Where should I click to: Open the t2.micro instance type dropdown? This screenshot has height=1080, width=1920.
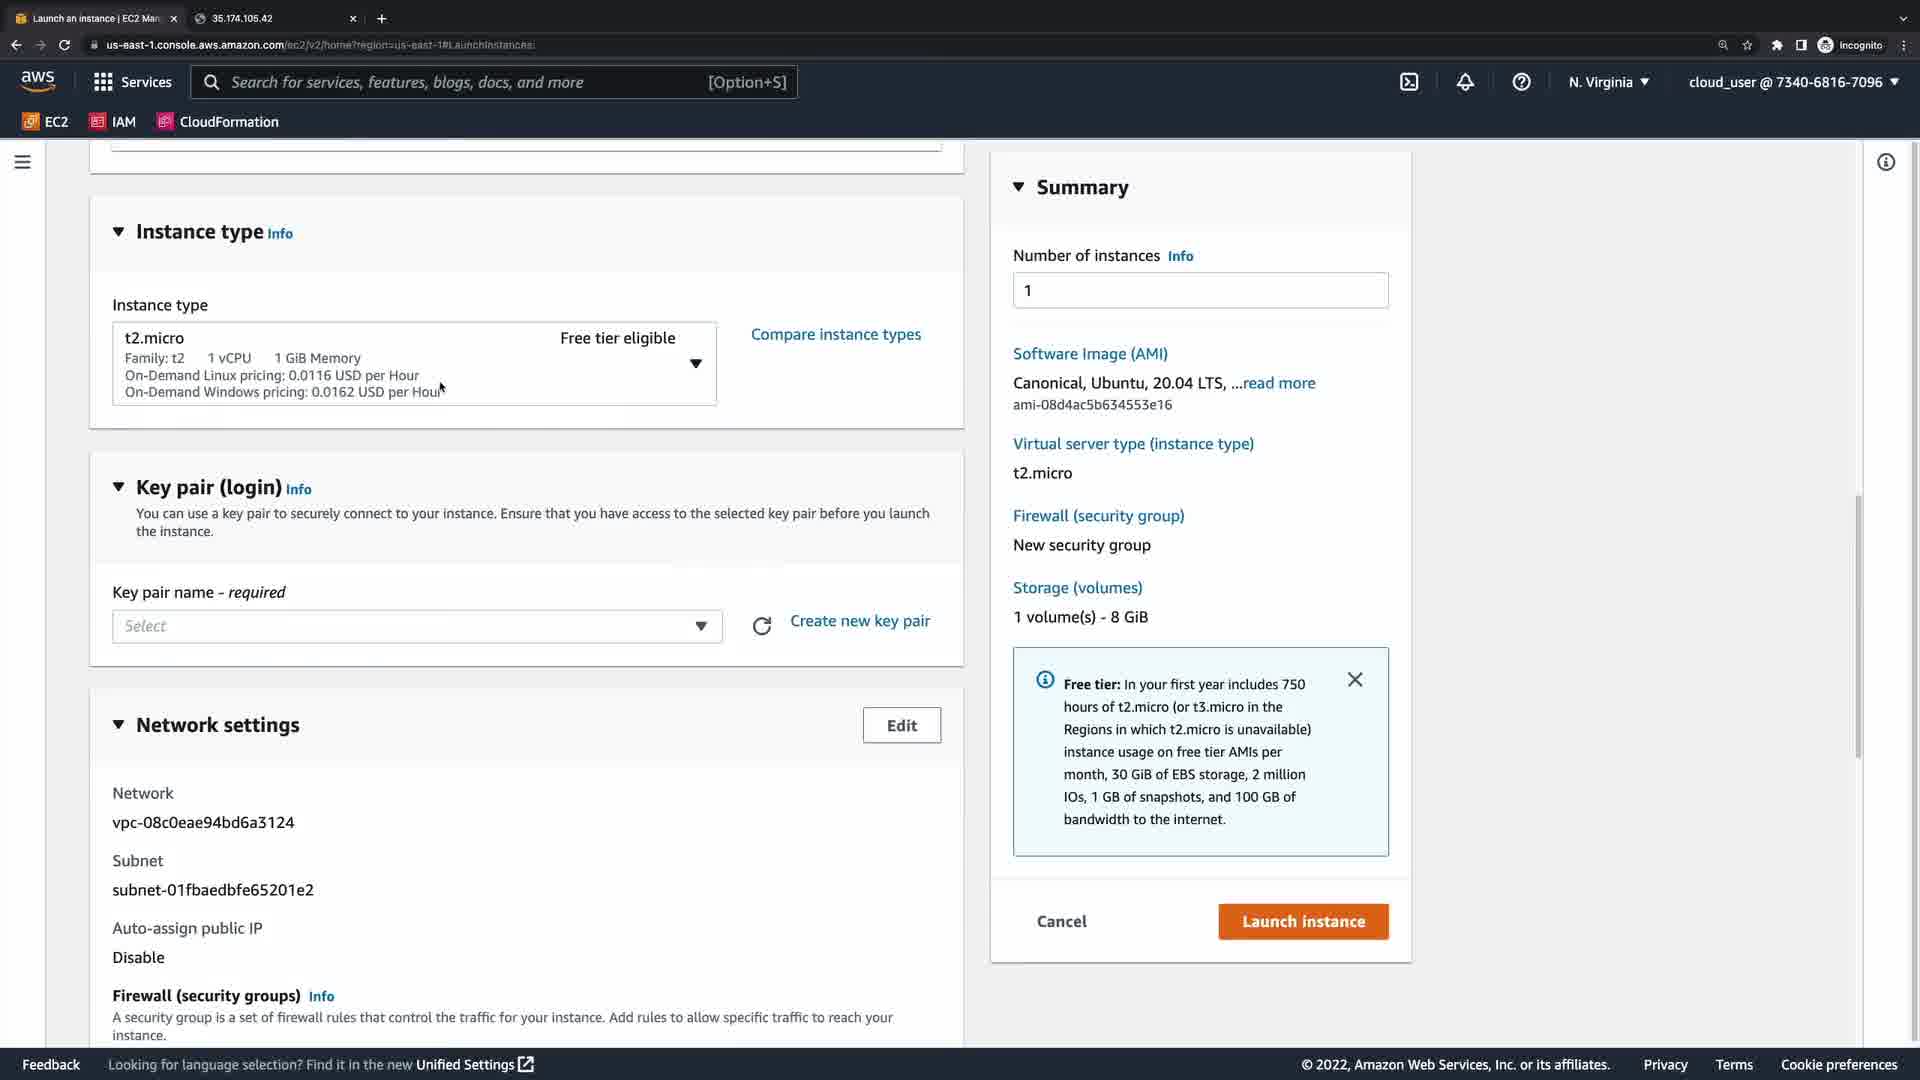coord(696,364)
